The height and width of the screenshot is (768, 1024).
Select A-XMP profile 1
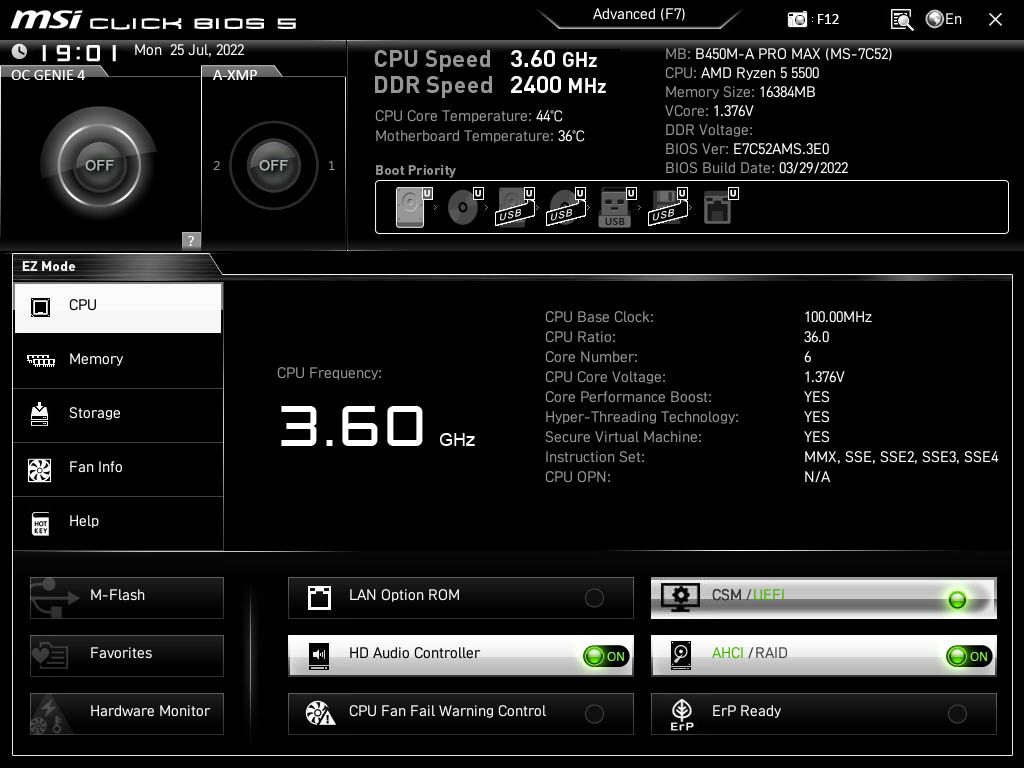332,166
